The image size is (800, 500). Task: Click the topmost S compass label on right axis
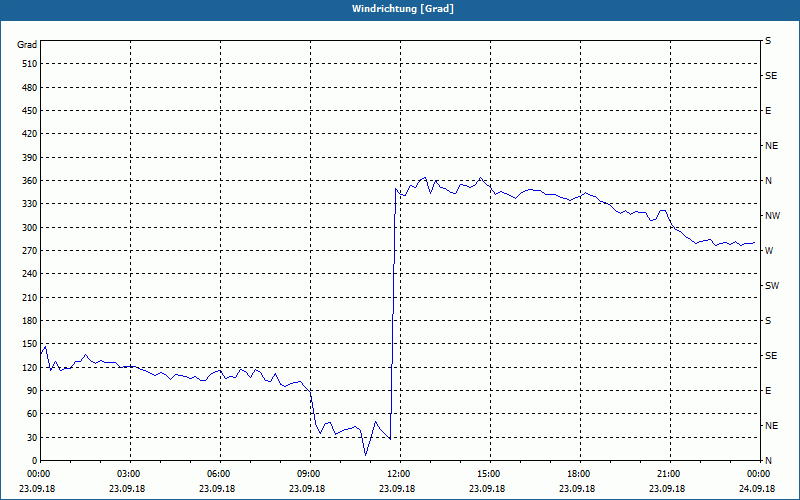coord(768,41)
